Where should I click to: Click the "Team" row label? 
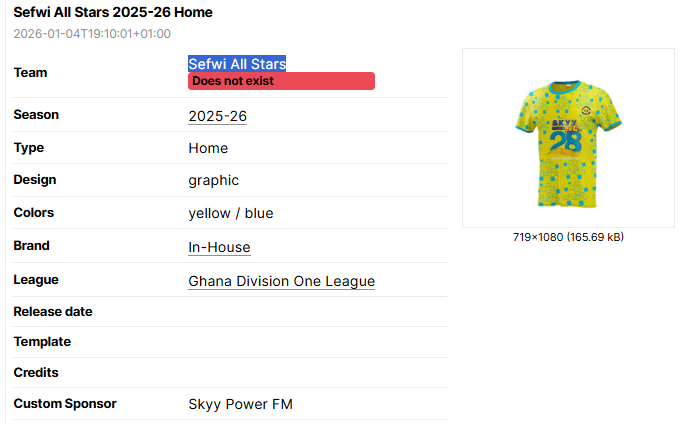30,73
